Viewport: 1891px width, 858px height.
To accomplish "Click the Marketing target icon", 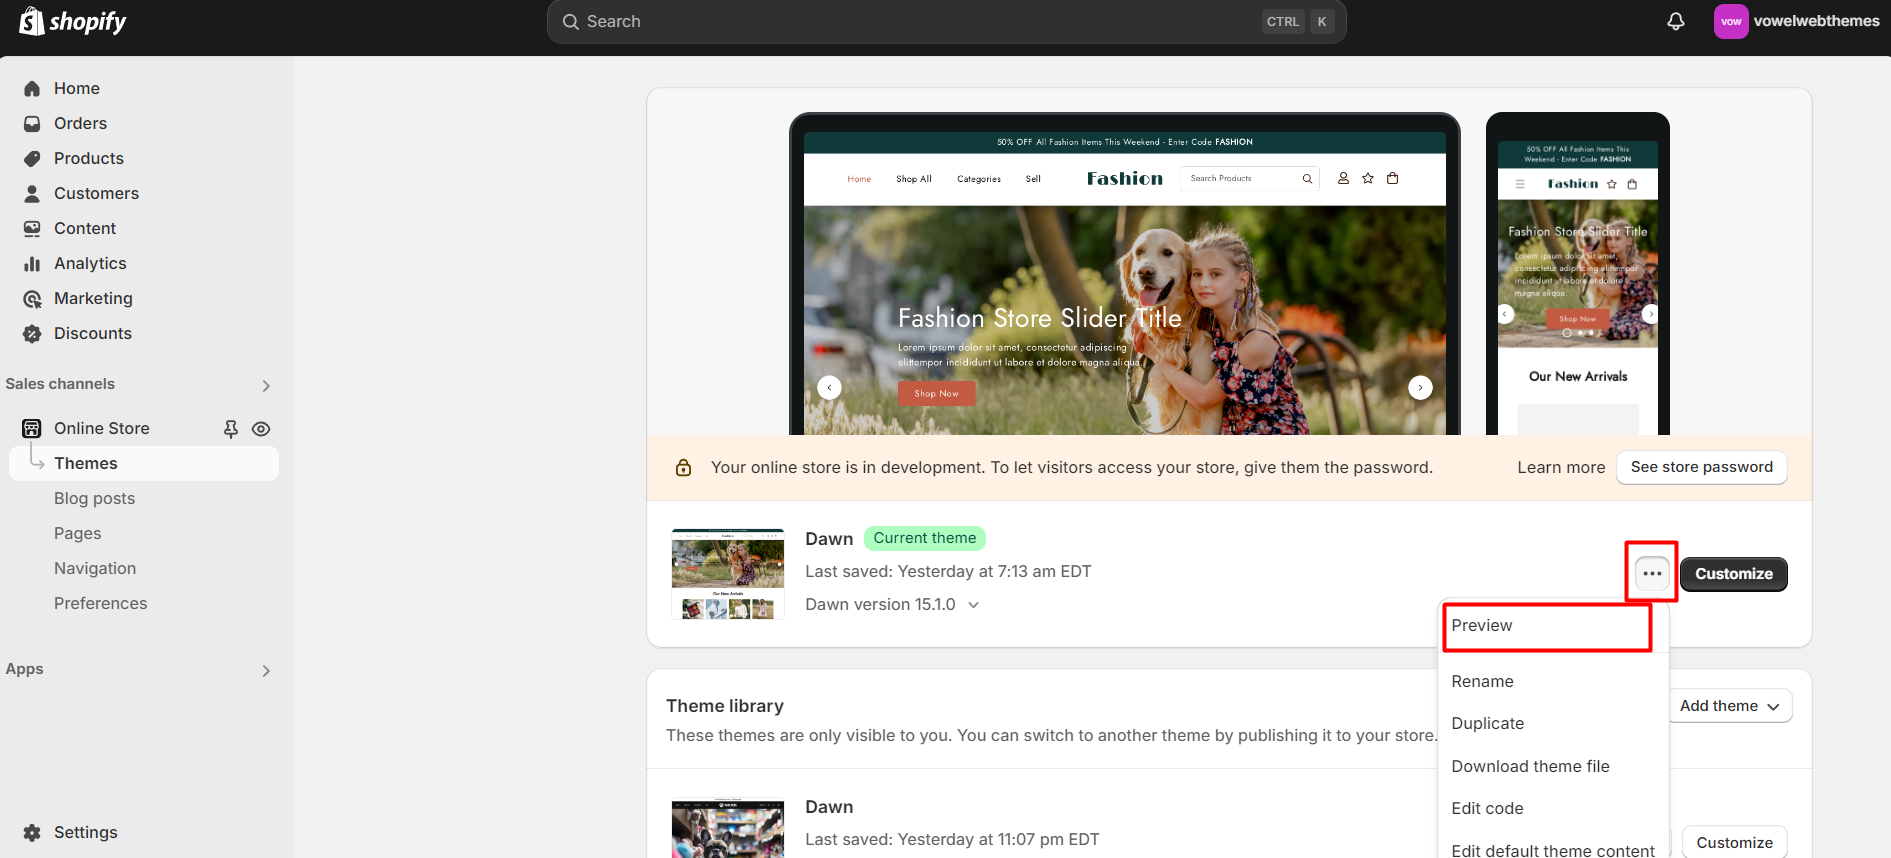I will pyautogui.click(x=32, y=299).
